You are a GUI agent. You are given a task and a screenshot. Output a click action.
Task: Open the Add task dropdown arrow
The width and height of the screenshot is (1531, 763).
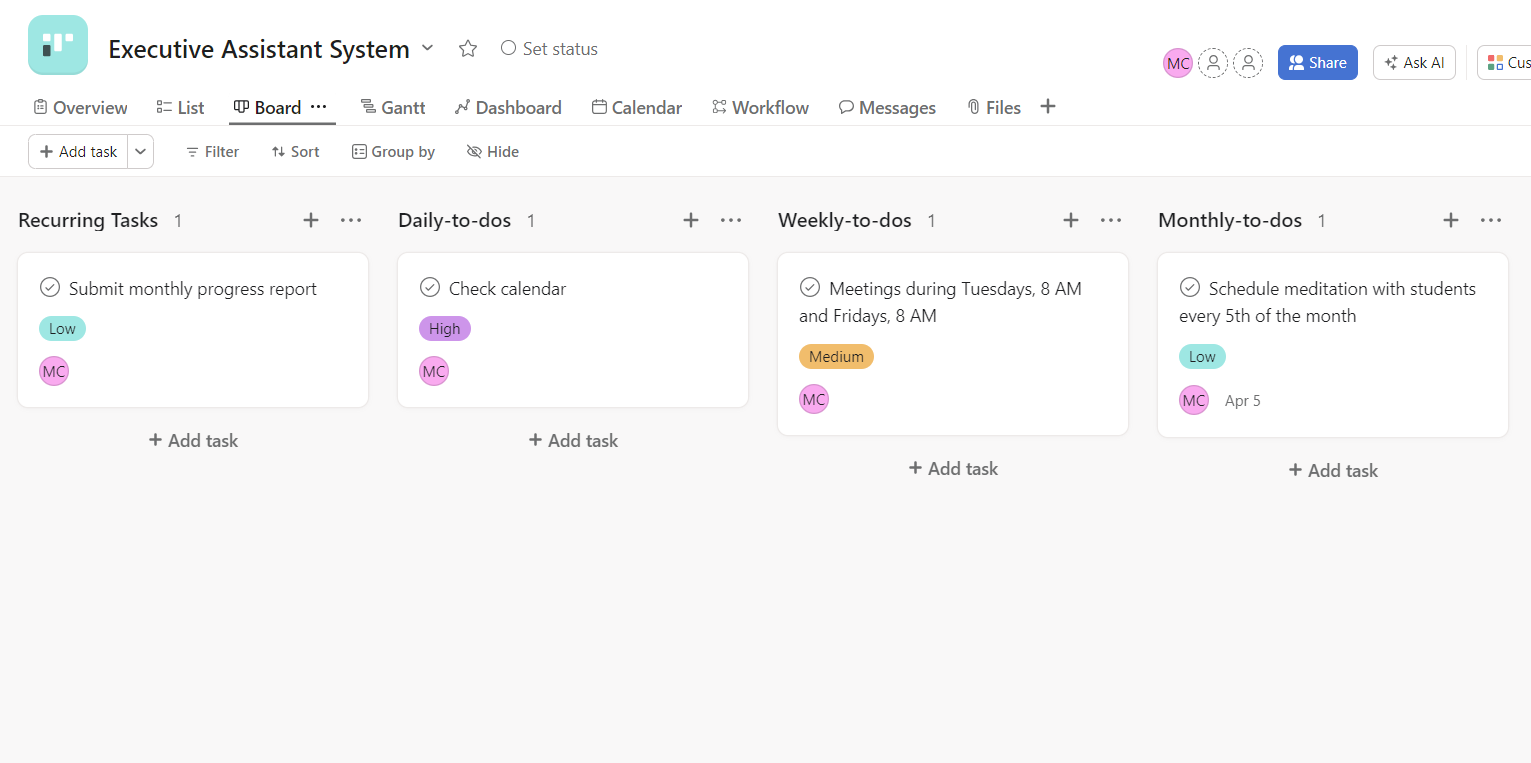pyautogui.click(x=141, y=152)
